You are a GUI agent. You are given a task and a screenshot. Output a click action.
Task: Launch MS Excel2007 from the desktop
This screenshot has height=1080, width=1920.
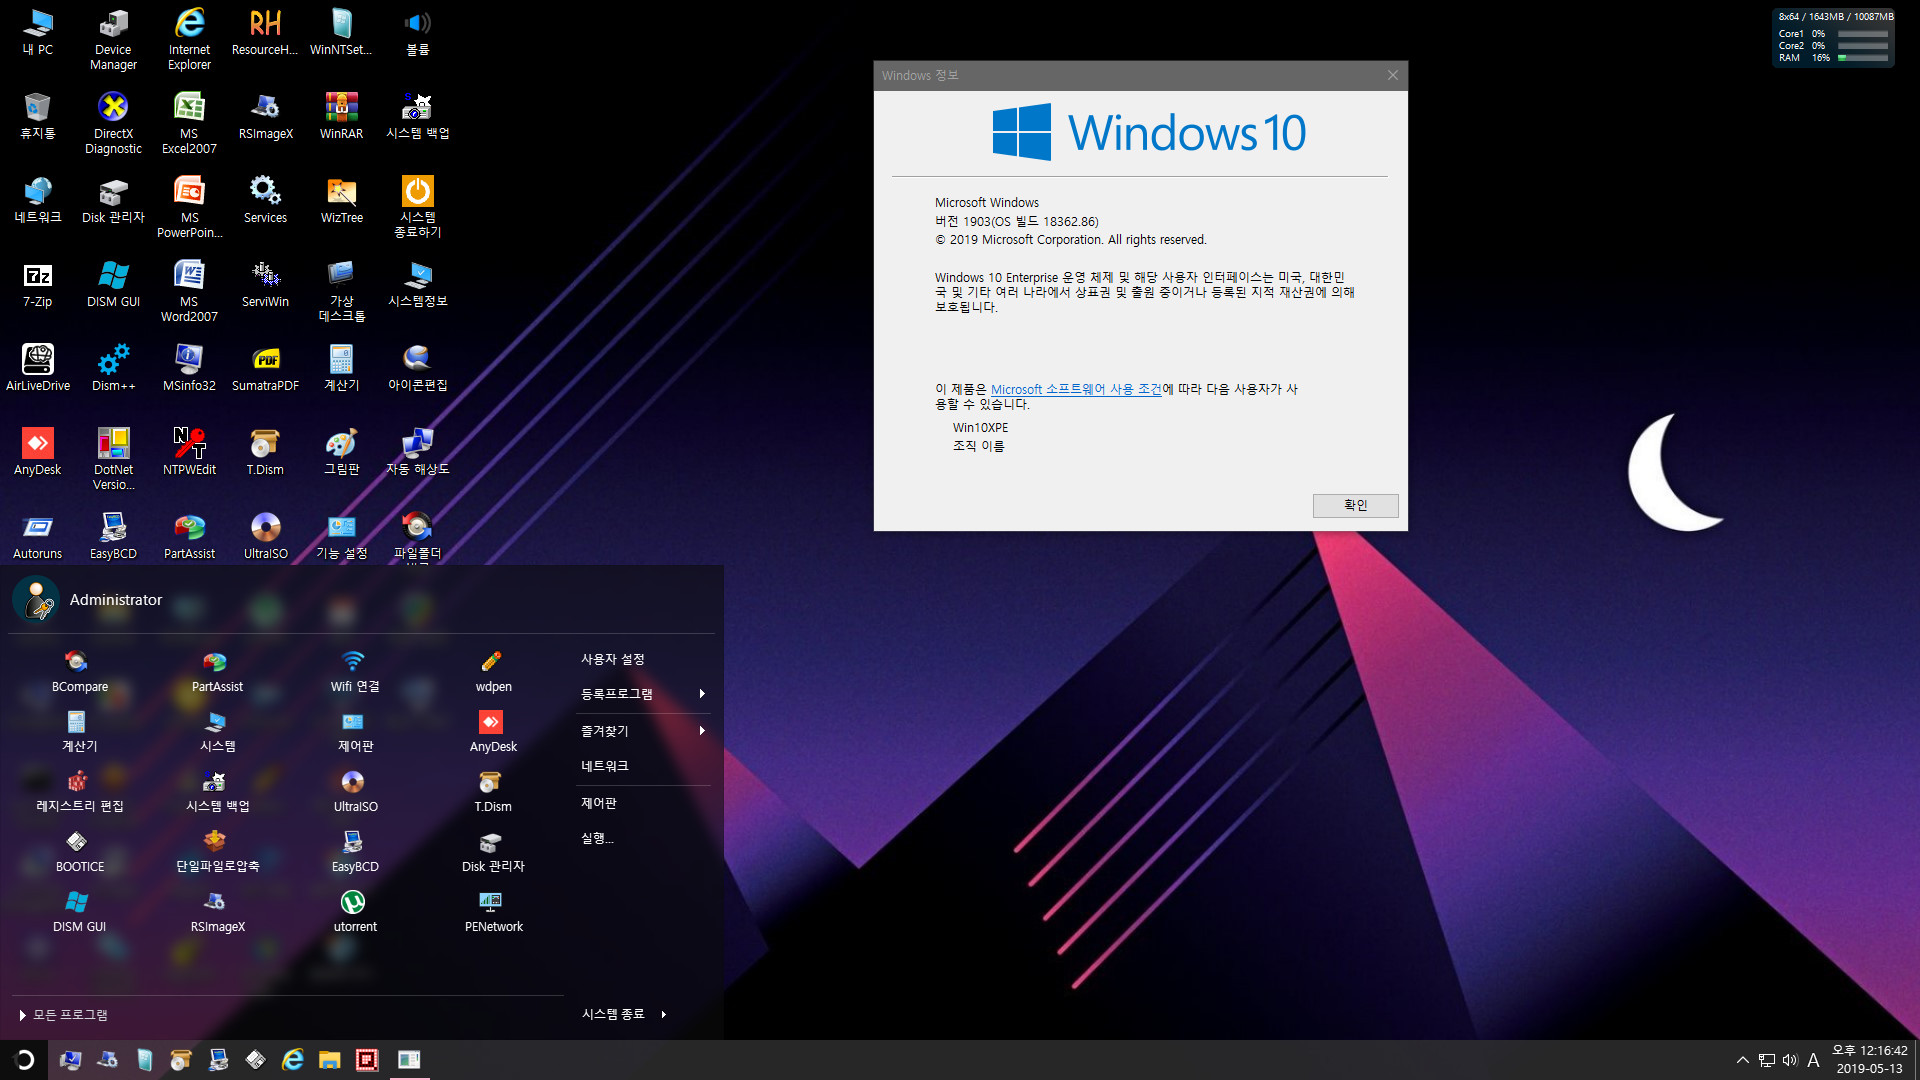189,123
